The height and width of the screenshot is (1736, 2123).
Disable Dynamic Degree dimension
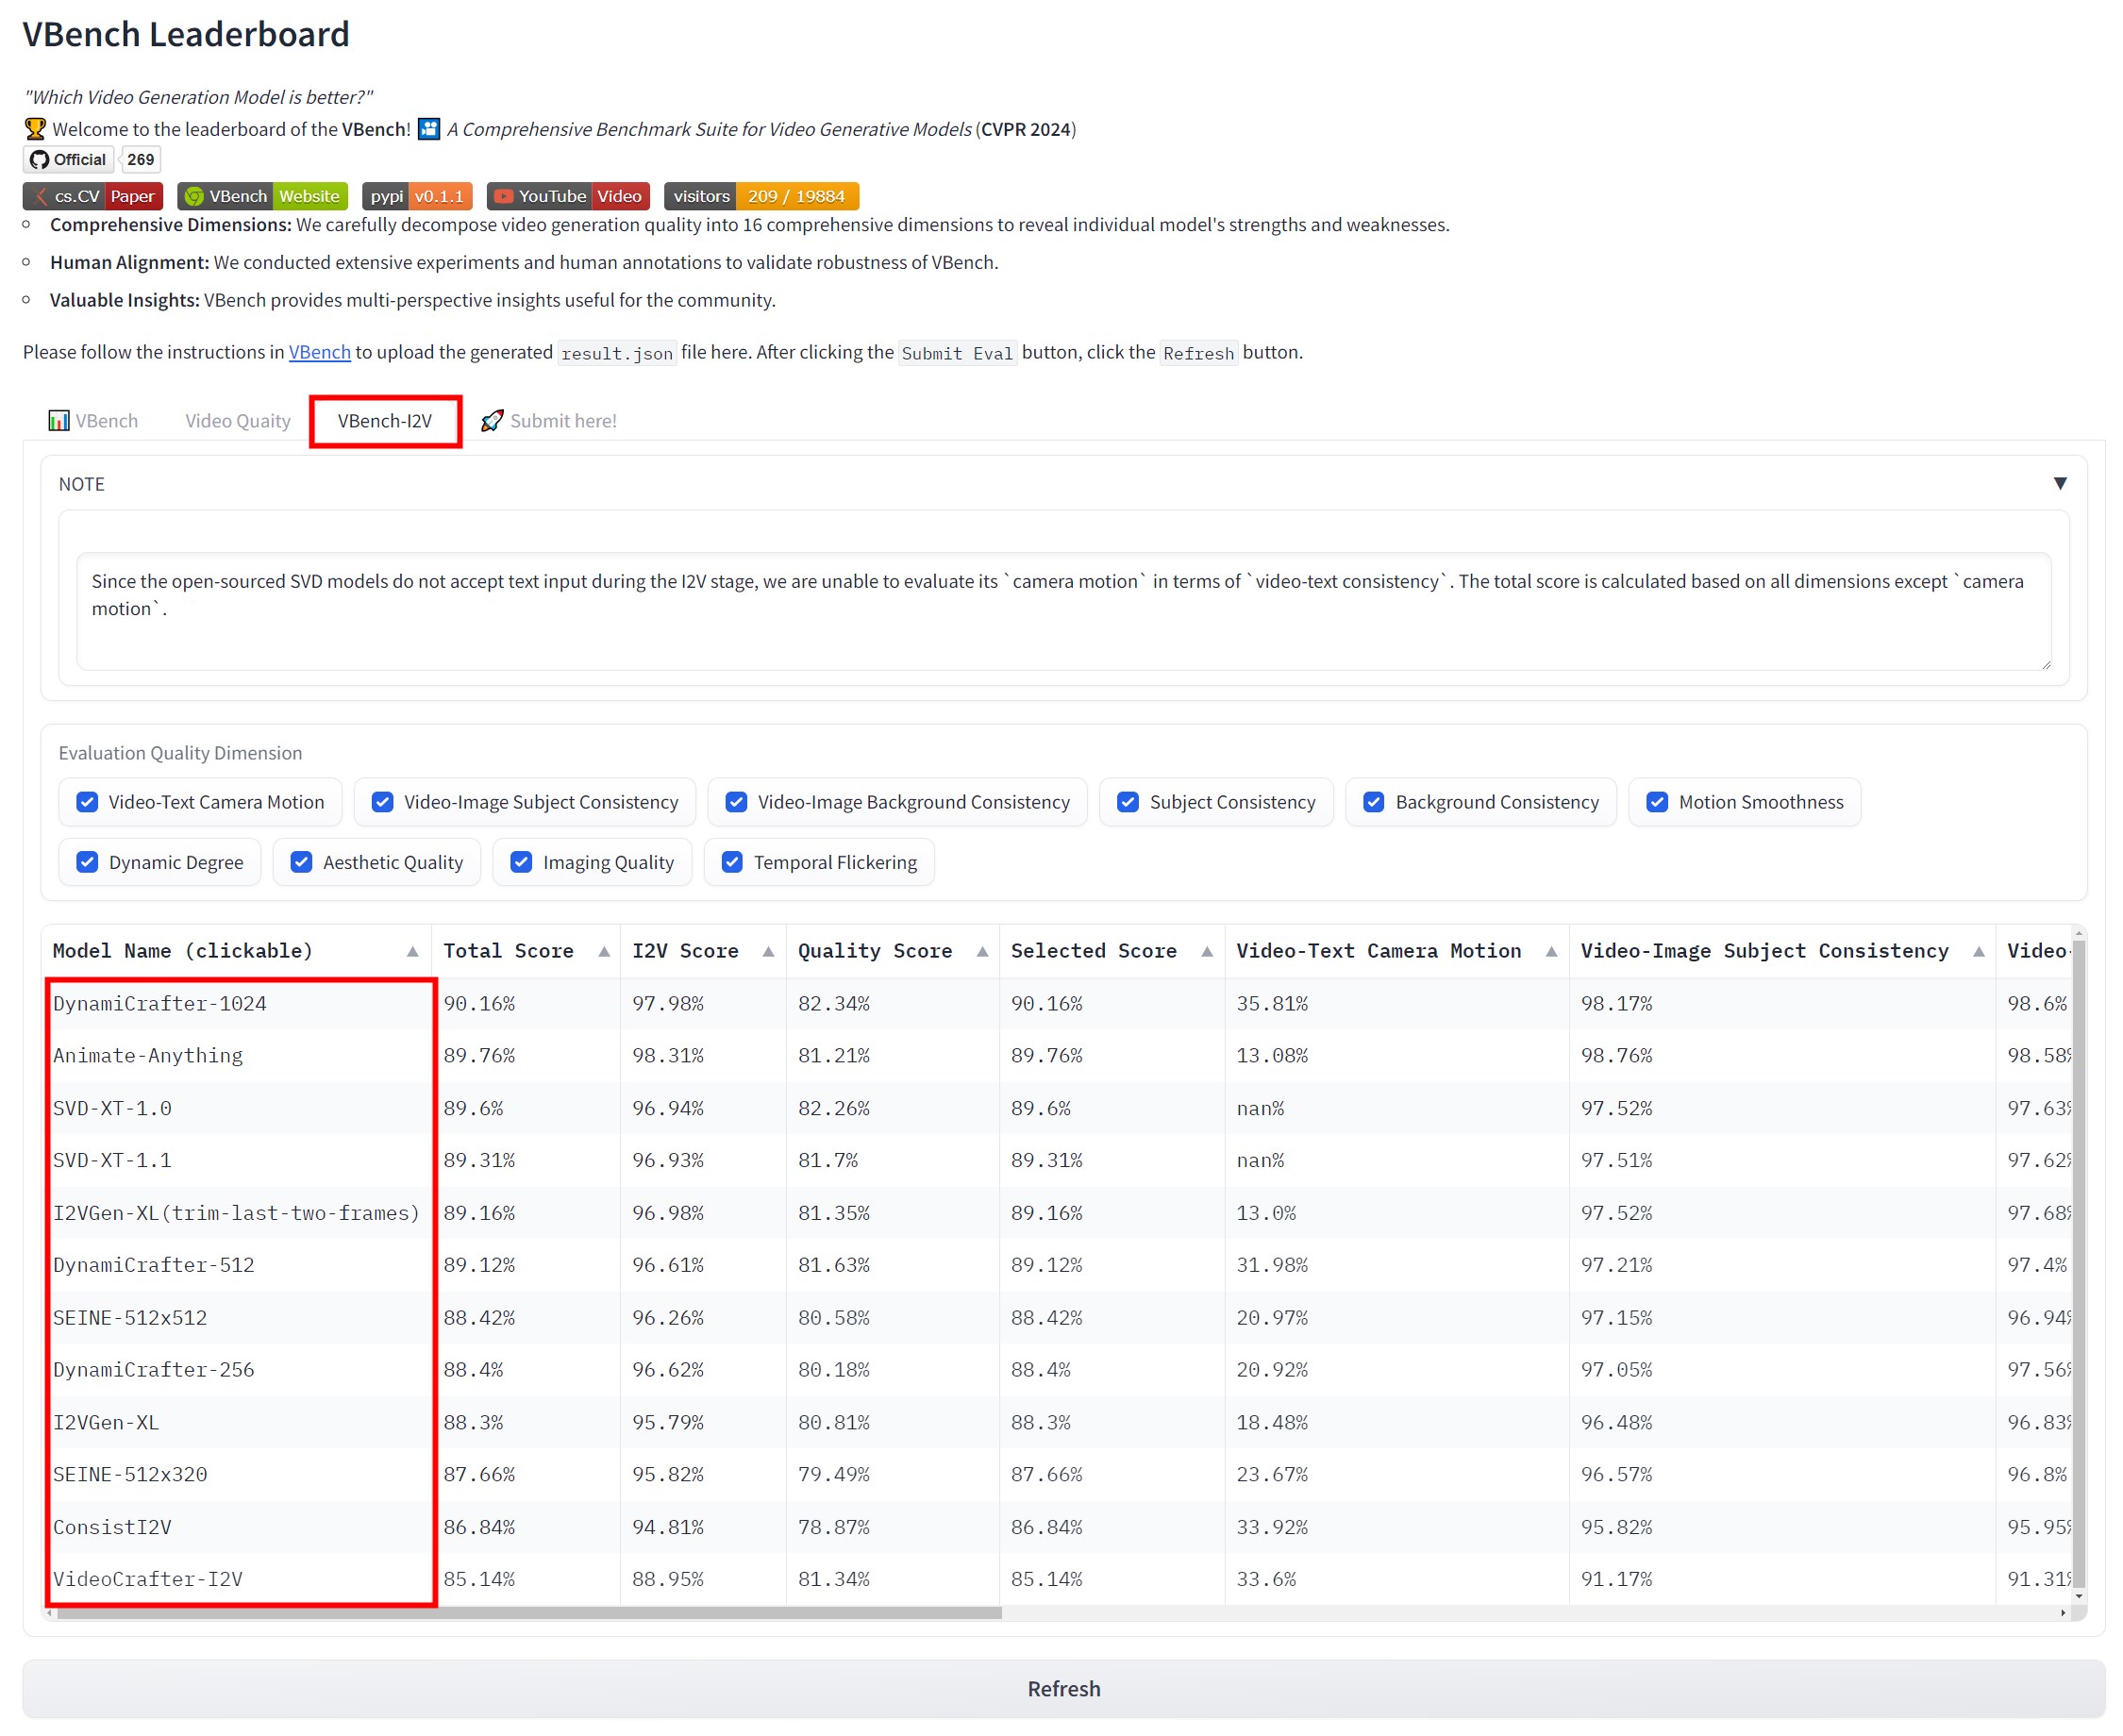tap(87, 862)
